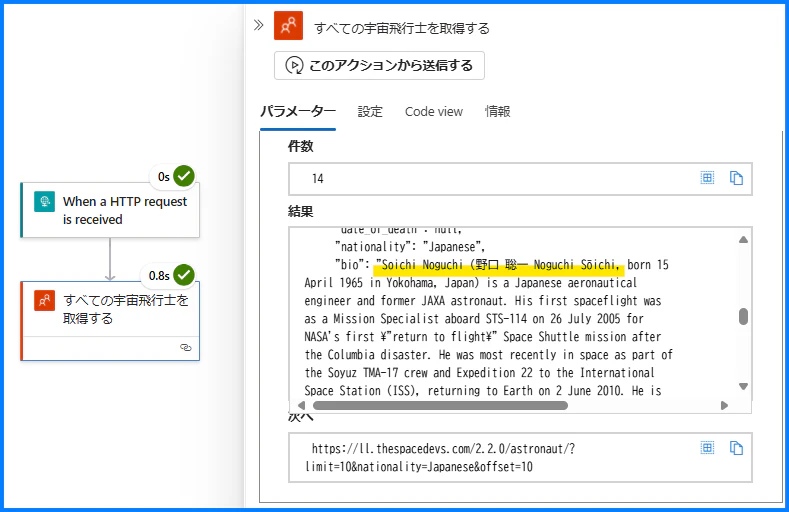
Task: Click the 結果 label
Action: coord(300,211)
